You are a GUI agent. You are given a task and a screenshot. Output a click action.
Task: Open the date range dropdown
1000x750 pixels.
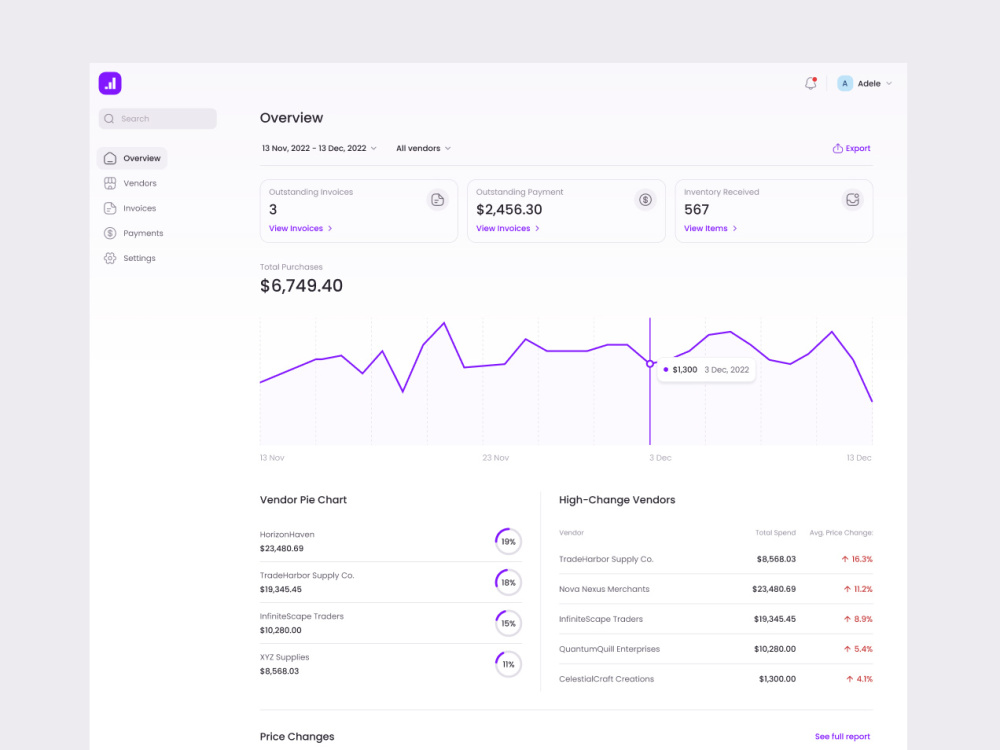(x=319, y=148)
